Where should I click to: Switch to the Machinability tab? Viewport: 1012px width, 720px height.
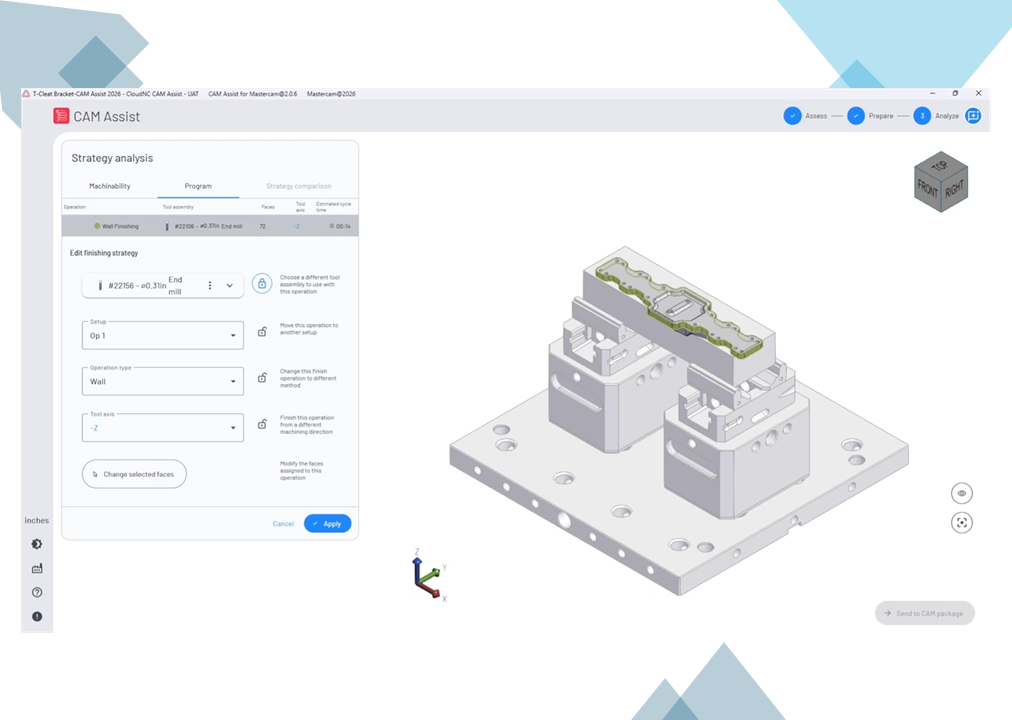point(109,186)
